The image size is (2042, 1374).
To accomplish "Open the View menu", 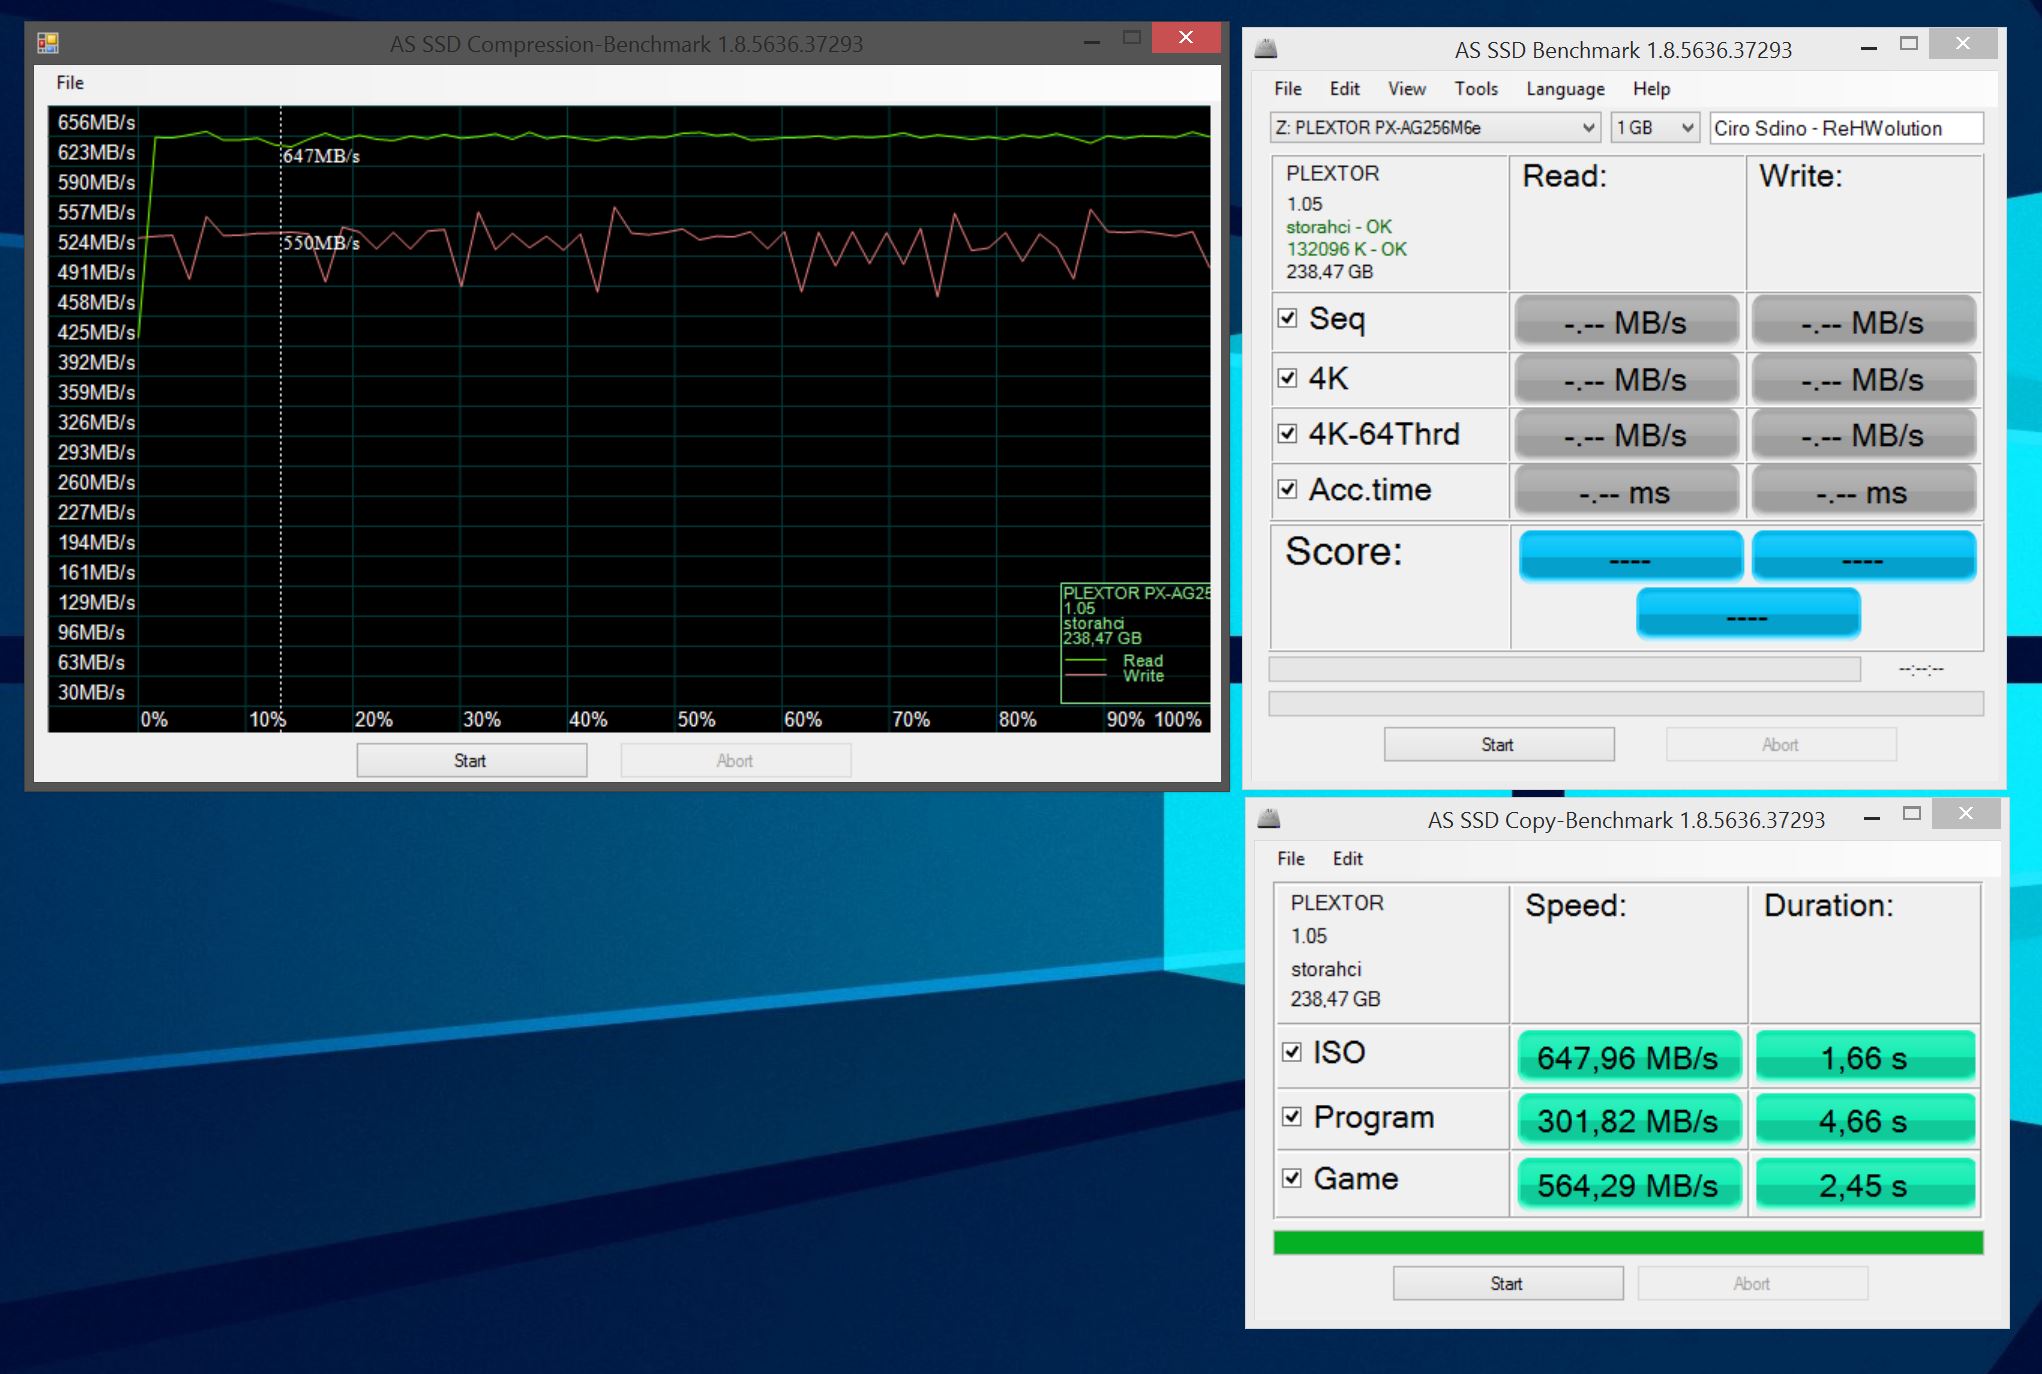I will (x=1406, y=89).
